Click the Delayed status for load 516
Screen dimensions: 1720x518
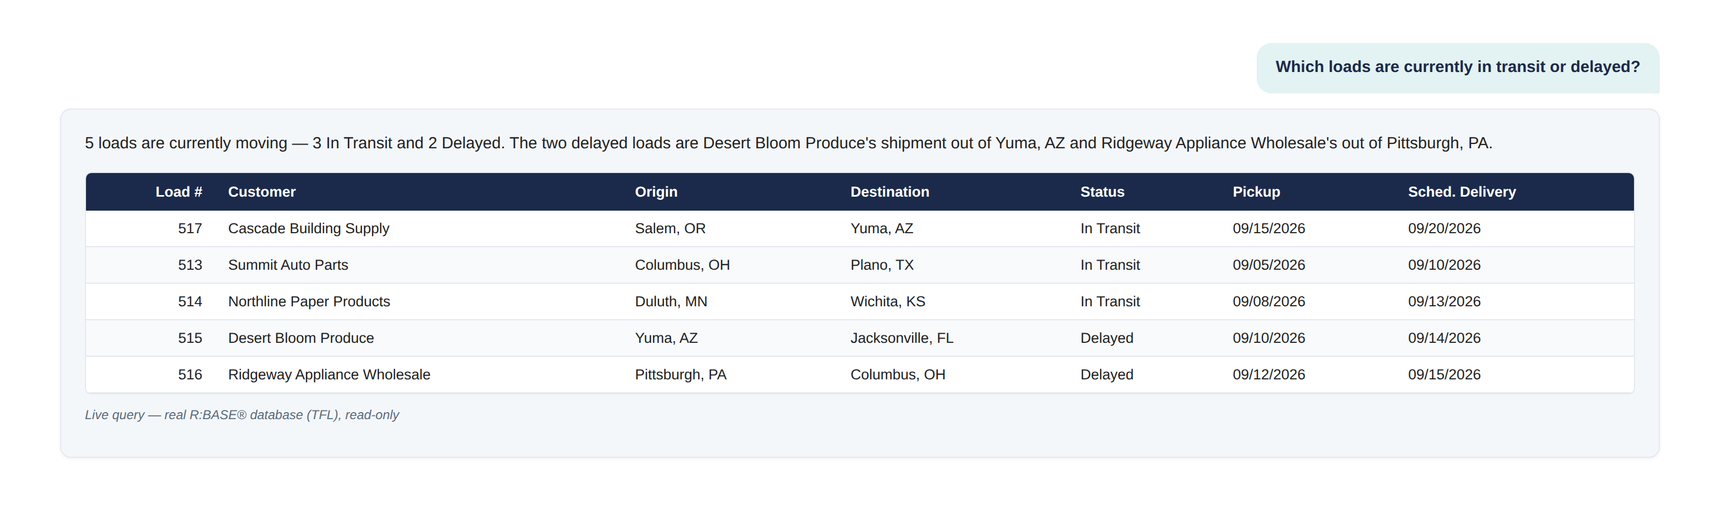pyautogui.click(x=1107, y=375)
